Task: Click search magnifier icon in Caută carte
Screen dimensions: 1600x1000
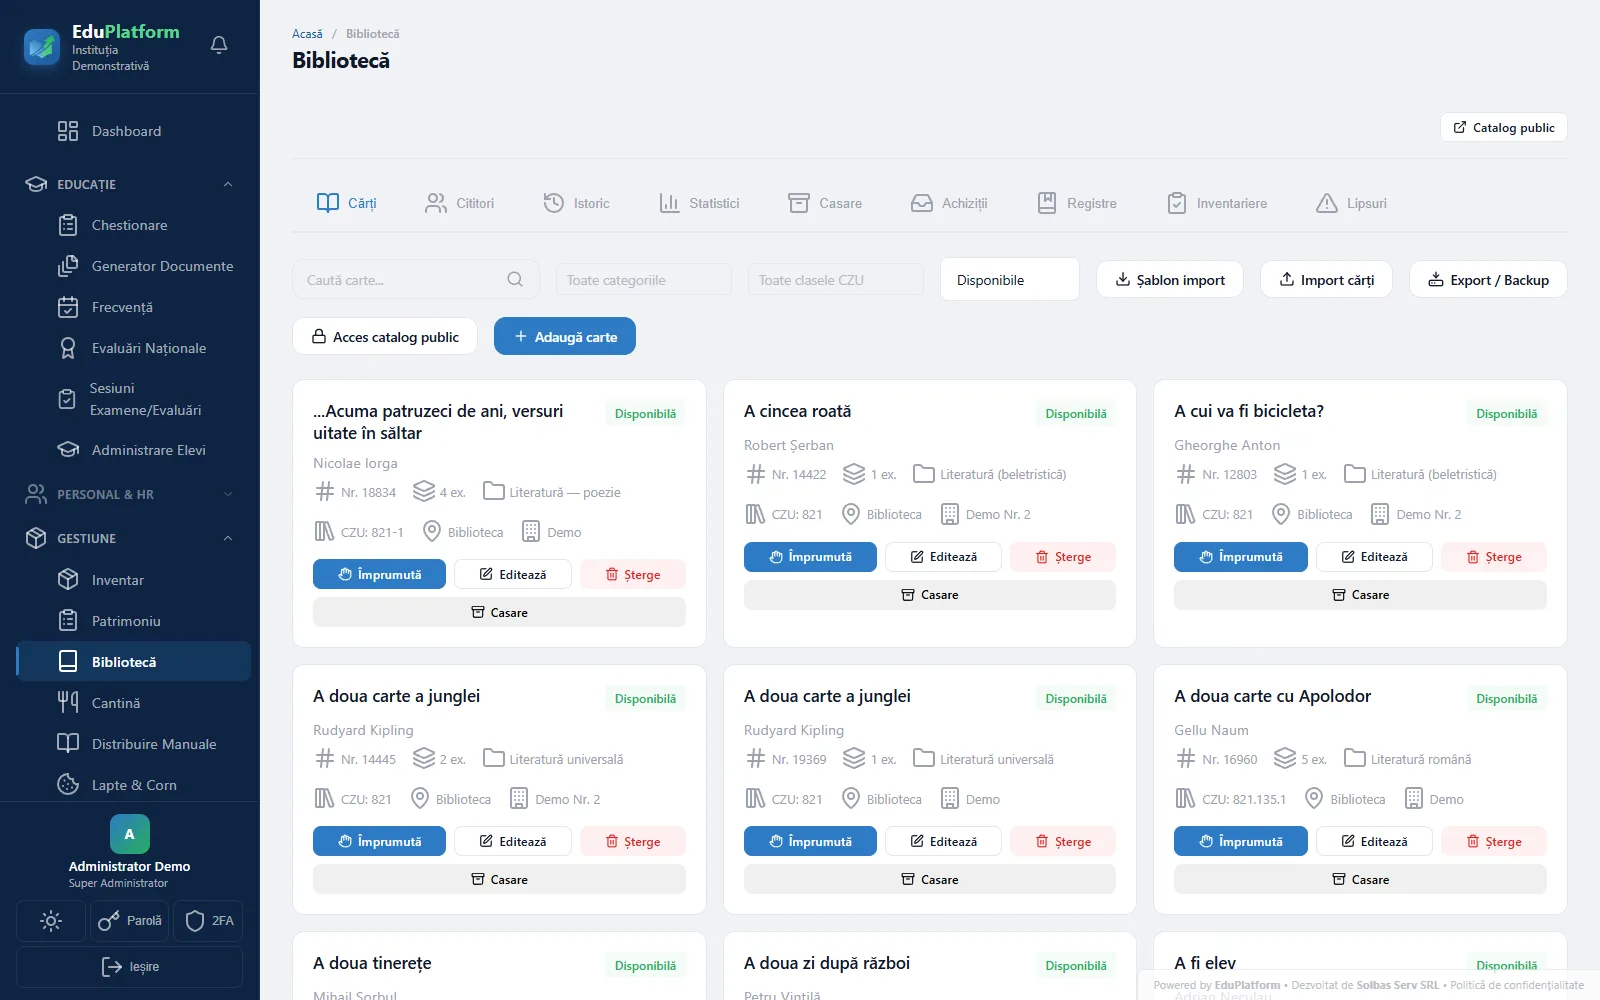Action: point(515,280)
